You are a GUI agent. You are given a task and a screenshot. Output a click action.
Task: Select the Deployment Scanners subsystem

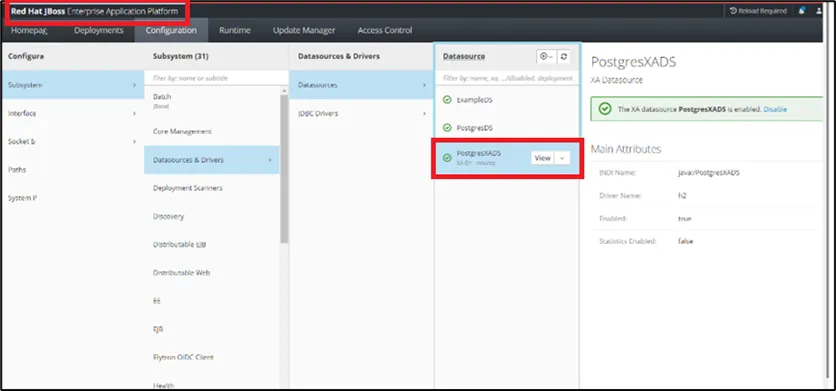pyautogui.click(x=212, y=188)
